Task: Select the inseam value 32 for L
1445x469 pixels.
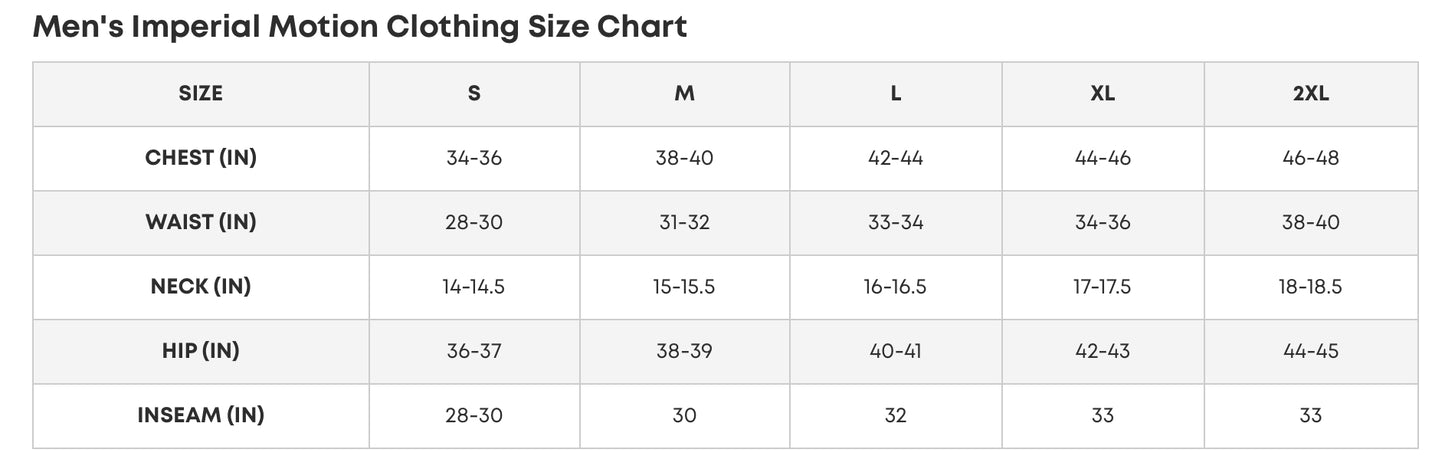Action: (896, 415)
